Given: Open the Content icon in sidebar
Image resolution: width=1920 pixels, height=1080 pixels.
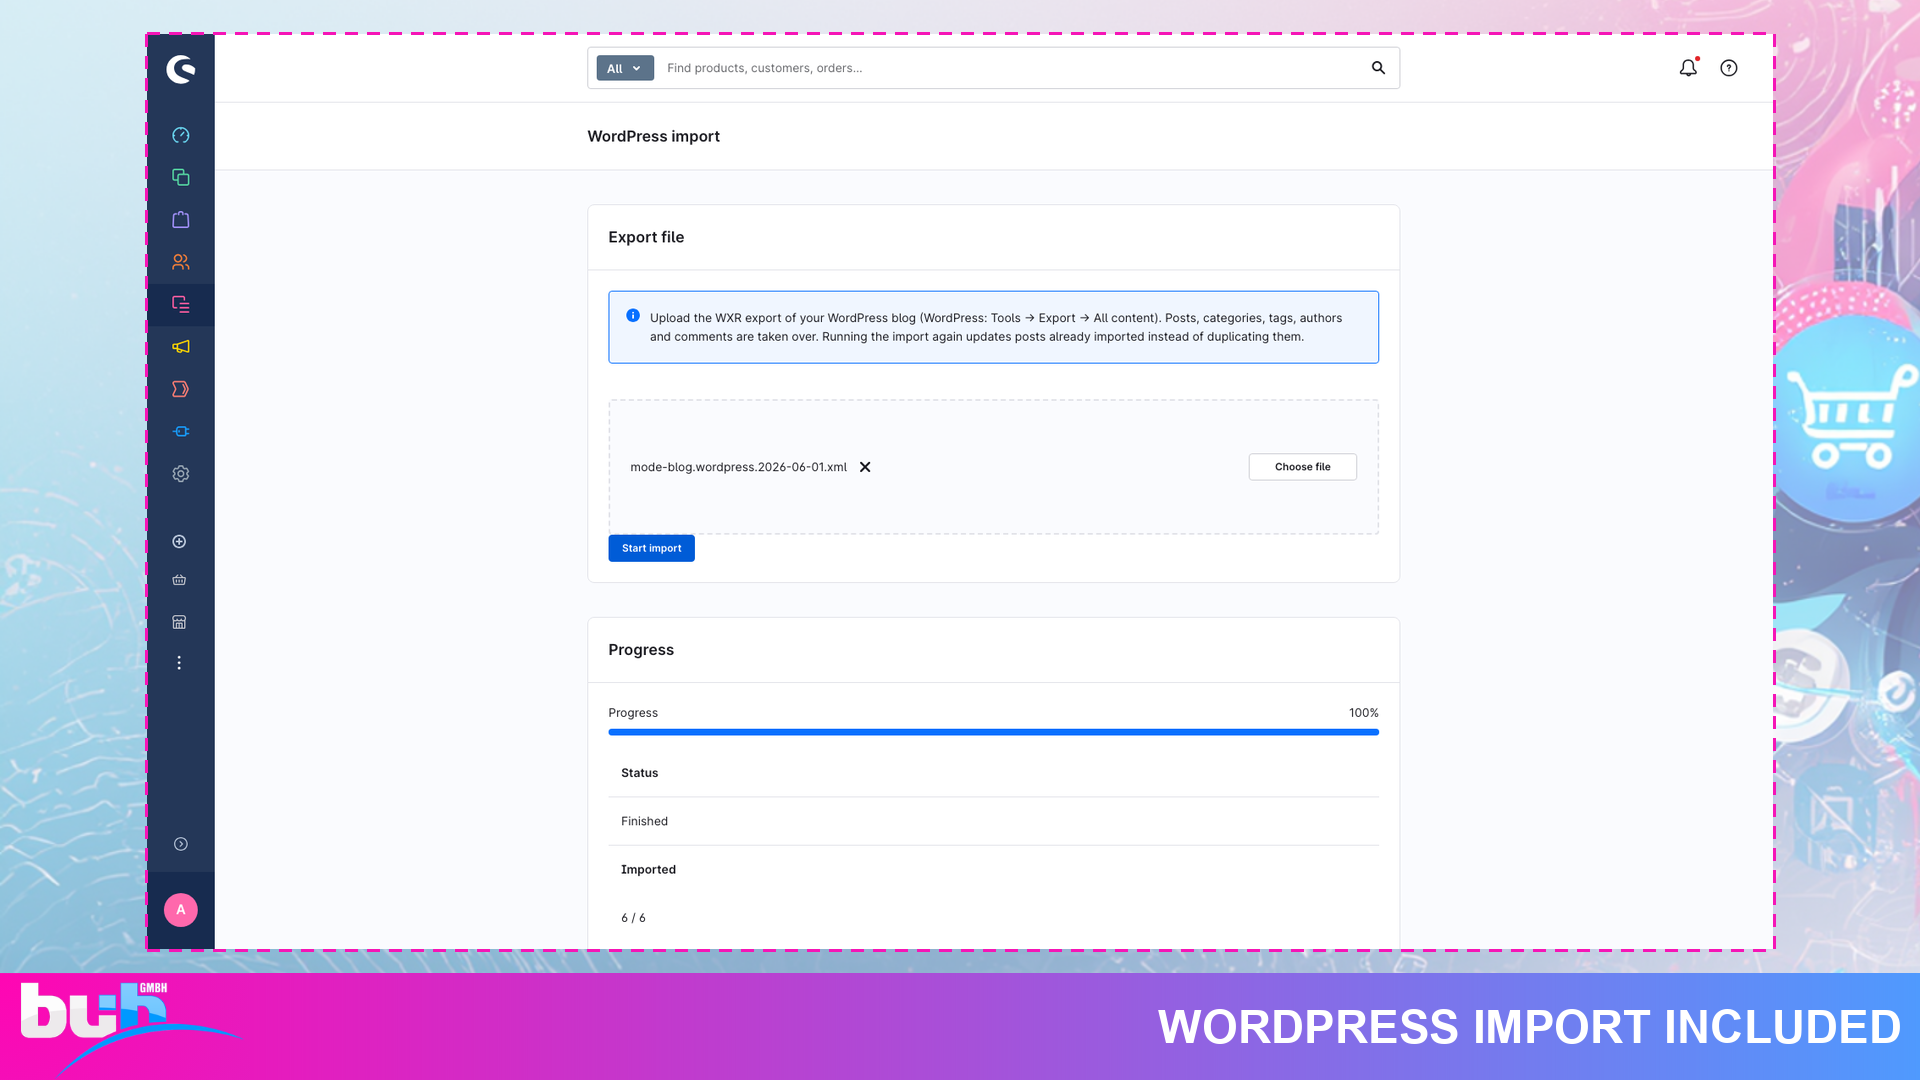Looking at the screenshot, I should 181,304.
